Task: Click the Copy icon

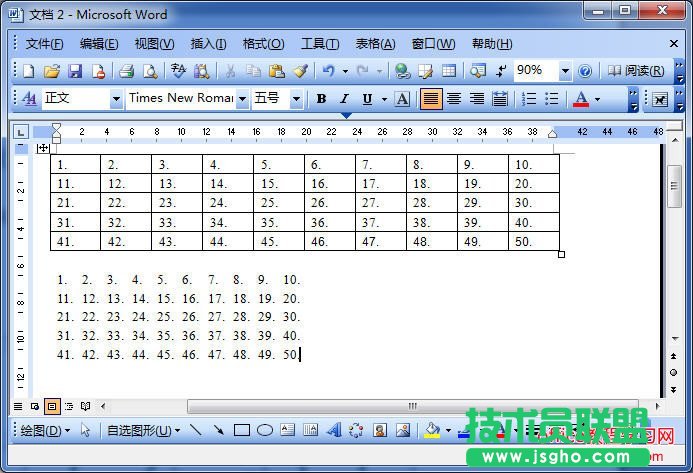Action: click(x=253, y=71)
